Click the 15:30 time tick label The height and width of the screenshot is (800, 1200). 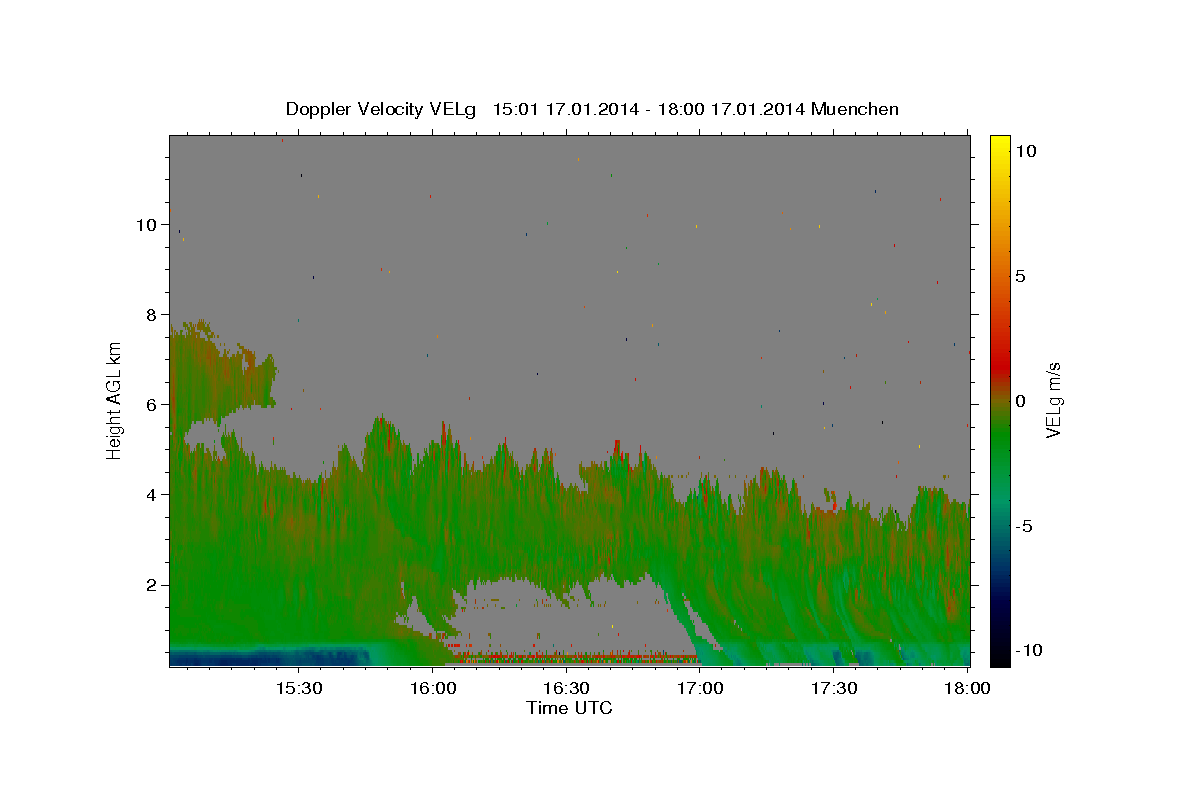(298, 689)
